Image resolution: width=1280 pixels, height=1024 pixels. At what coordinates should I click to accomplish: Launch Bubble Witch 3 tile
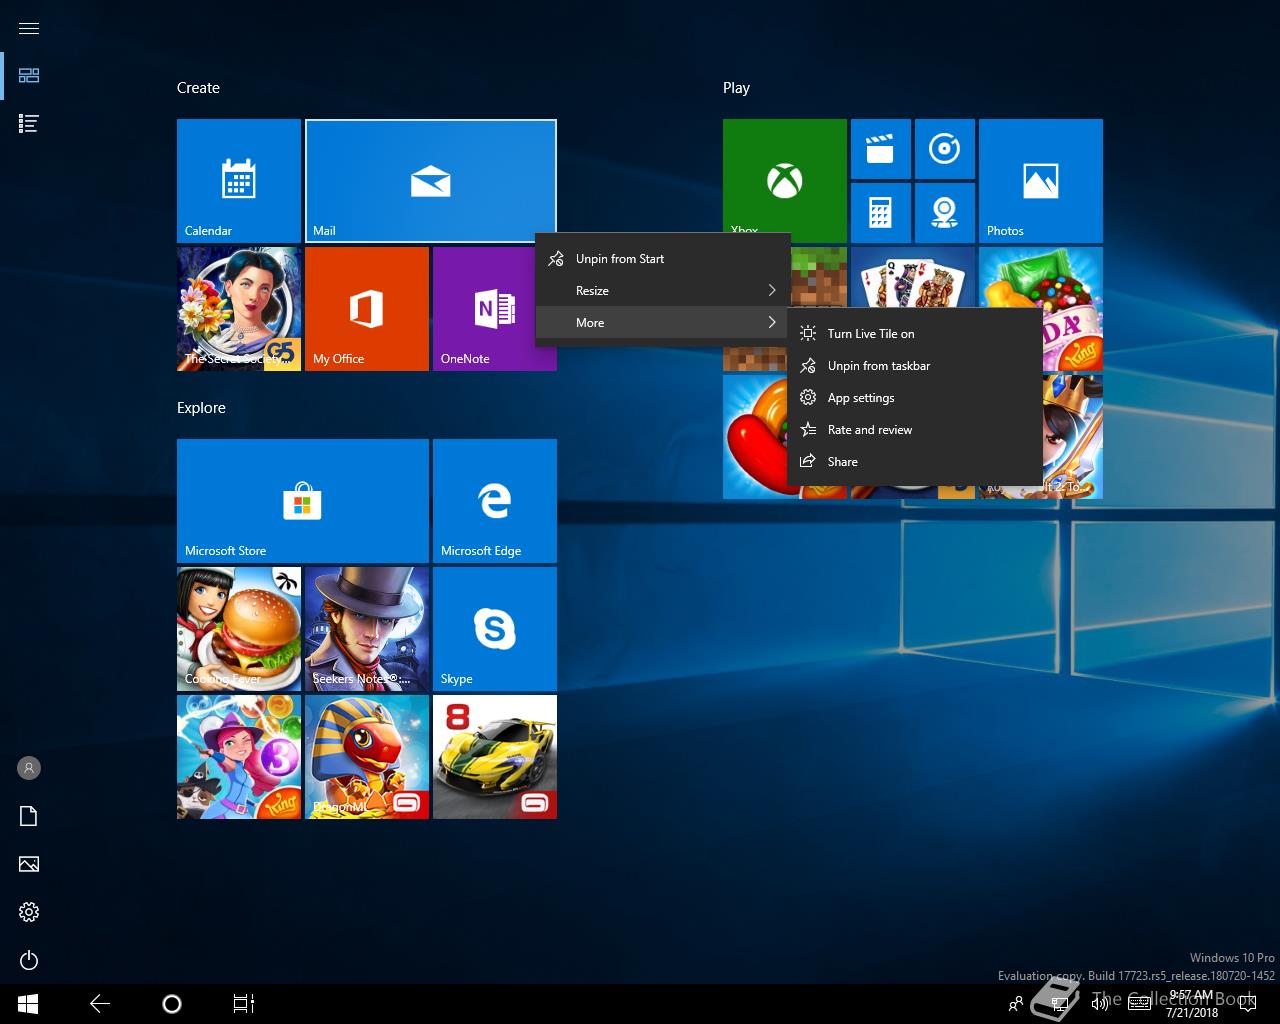point(239,757)
